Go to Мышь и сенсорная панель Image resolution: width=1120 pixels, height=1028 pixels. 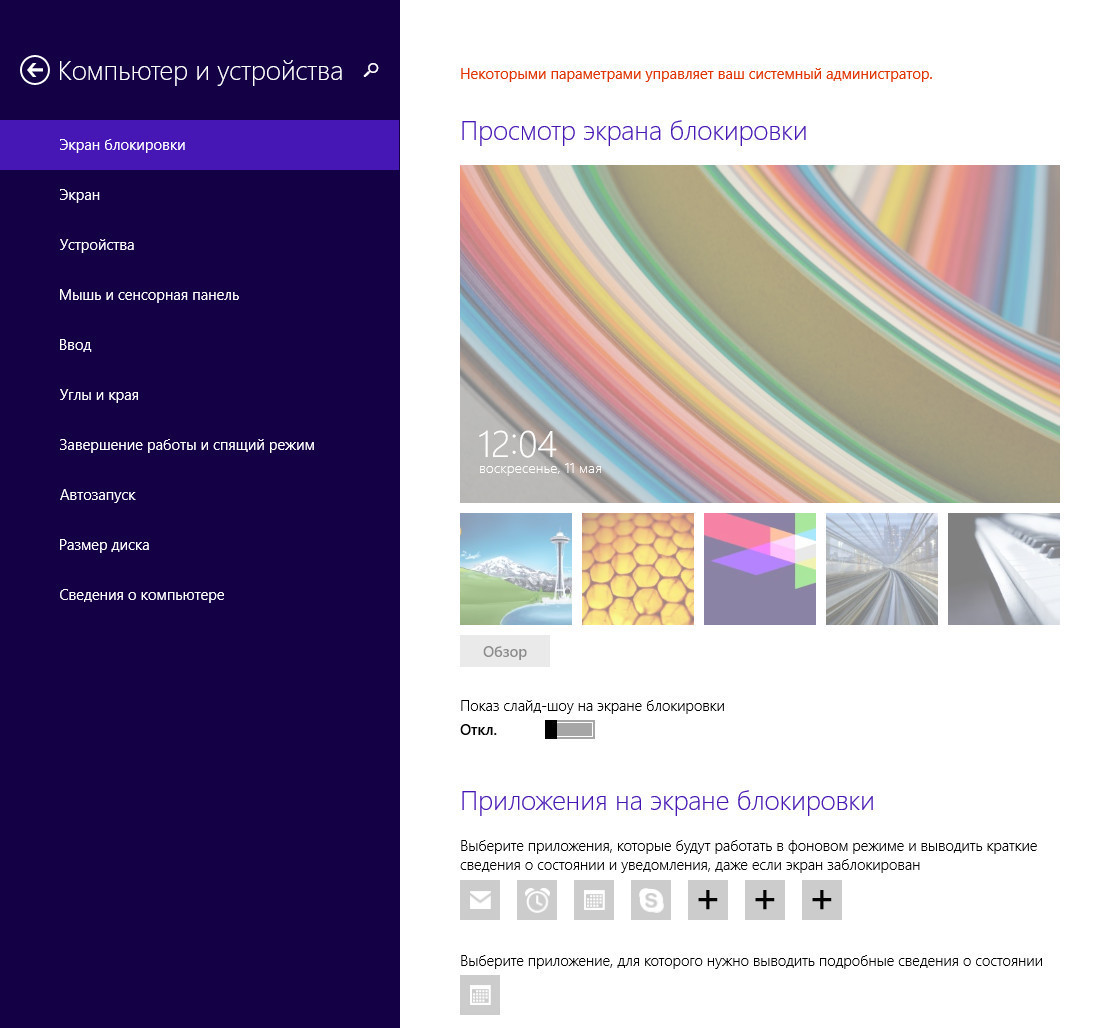pyautogui.click(x=149, y=295)
